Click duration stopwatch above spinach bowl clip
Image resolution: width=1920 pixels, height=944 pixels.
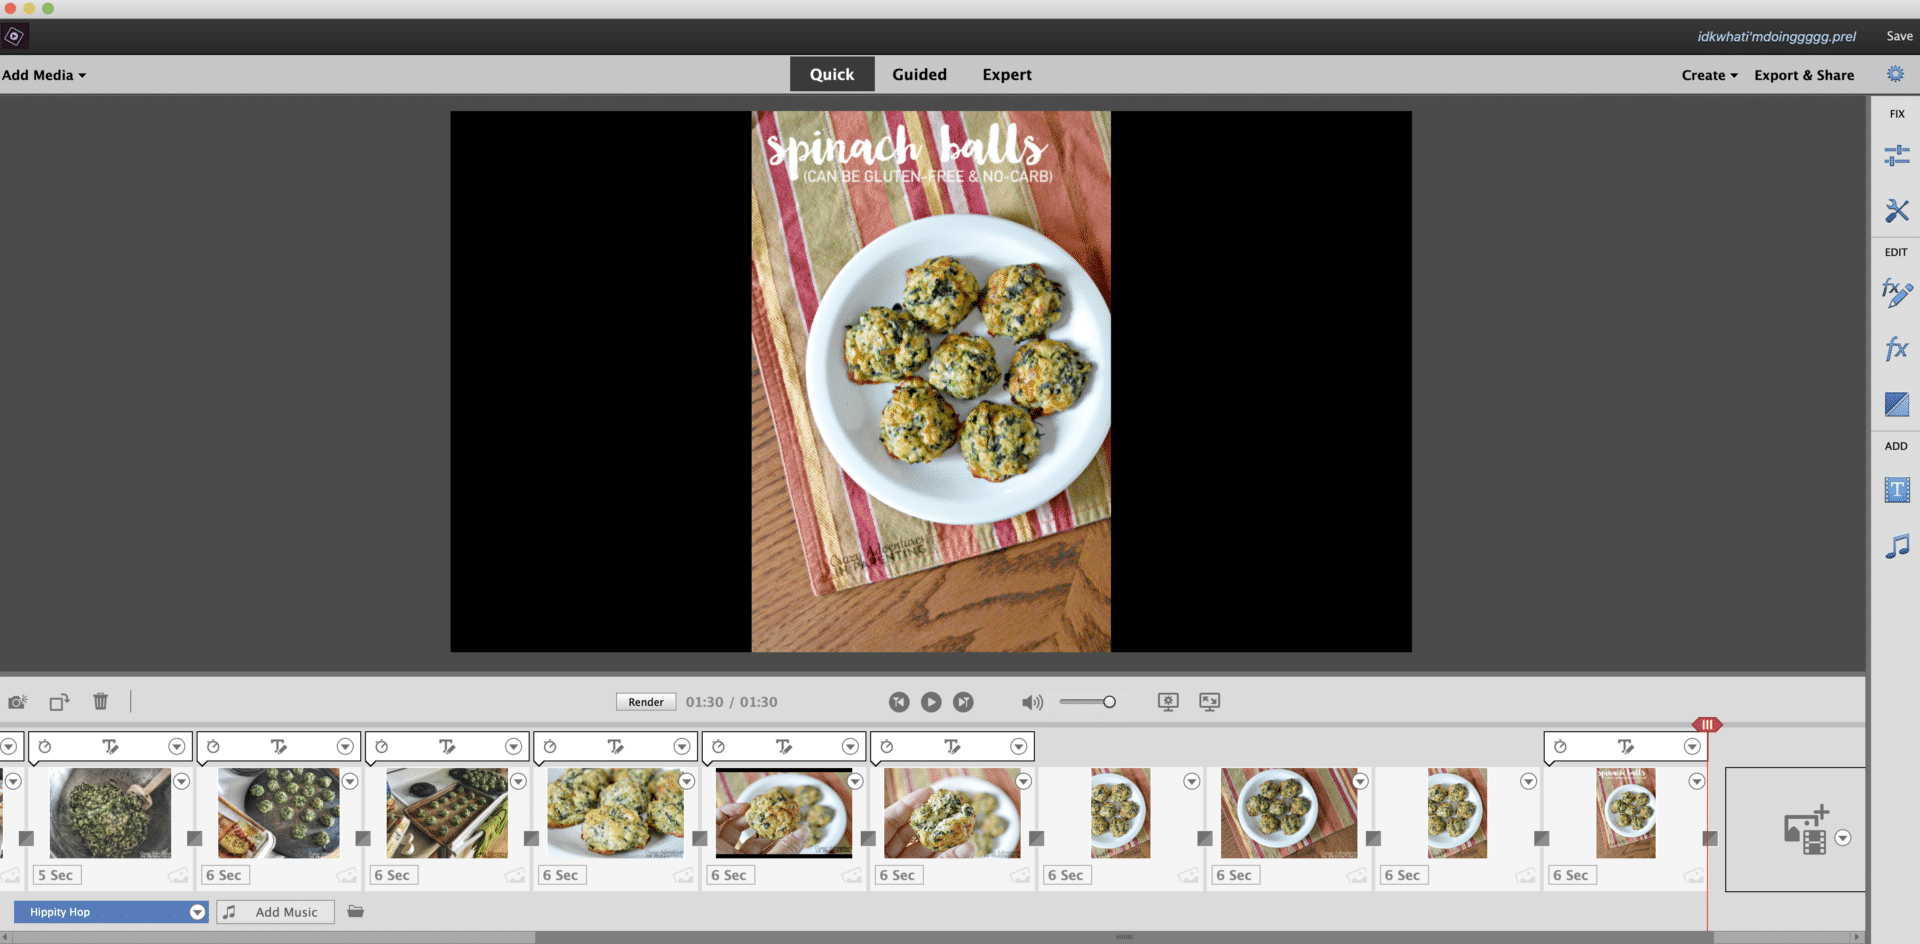tap(45, 747)
